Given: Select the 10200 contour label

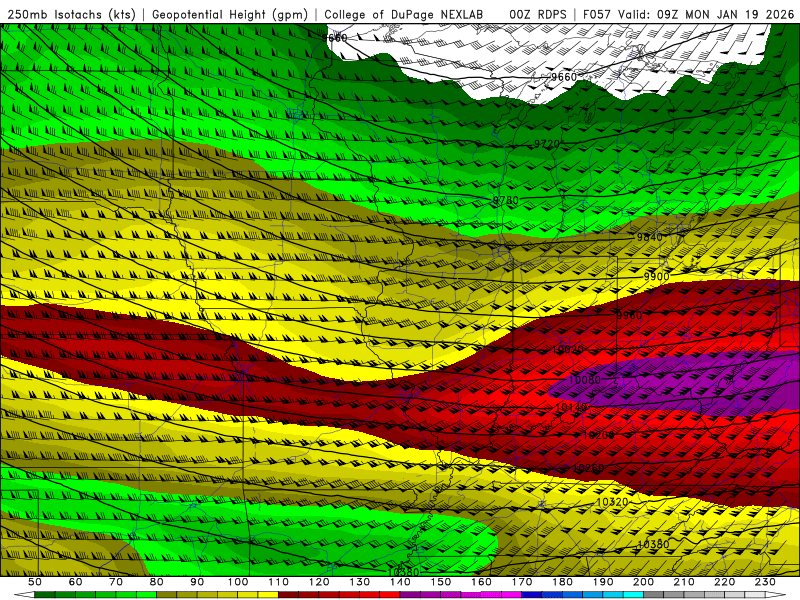Looking at the screenshot, I should coord(598,435).
